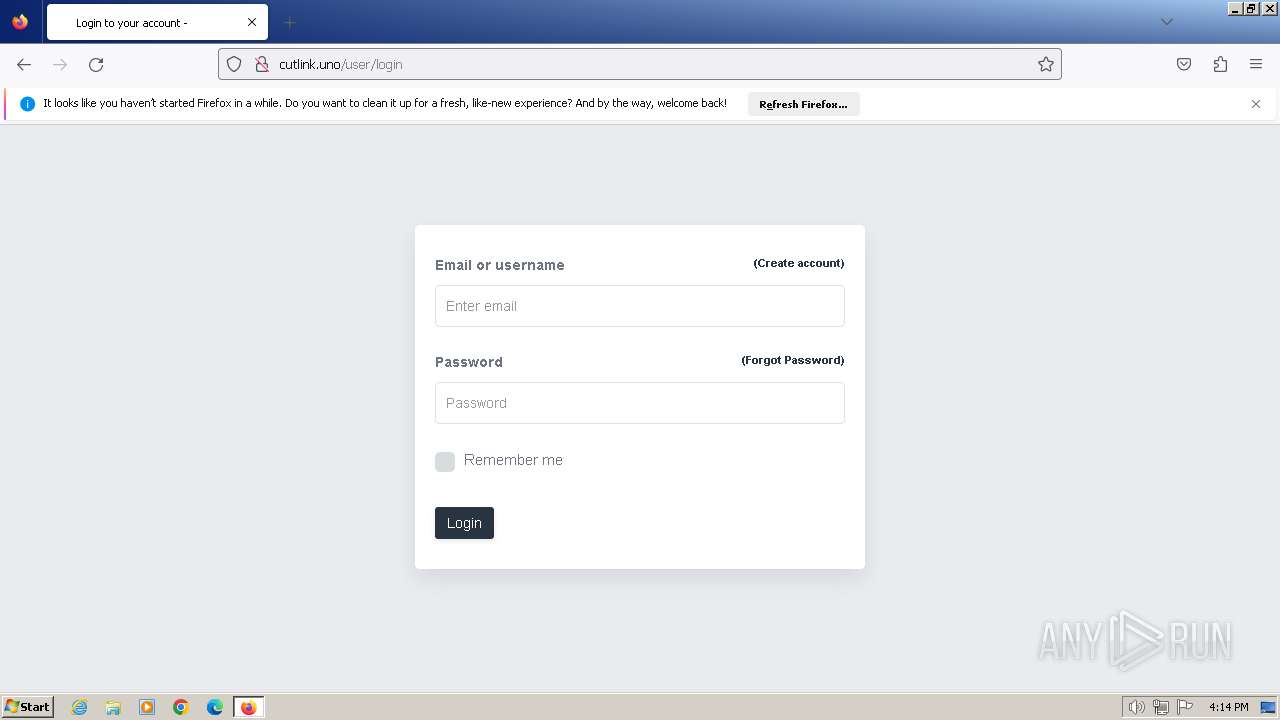Screen dimensions: 1280x720
Task: Open the volume speaker tray icon
Action: [x=1136, y=707]
